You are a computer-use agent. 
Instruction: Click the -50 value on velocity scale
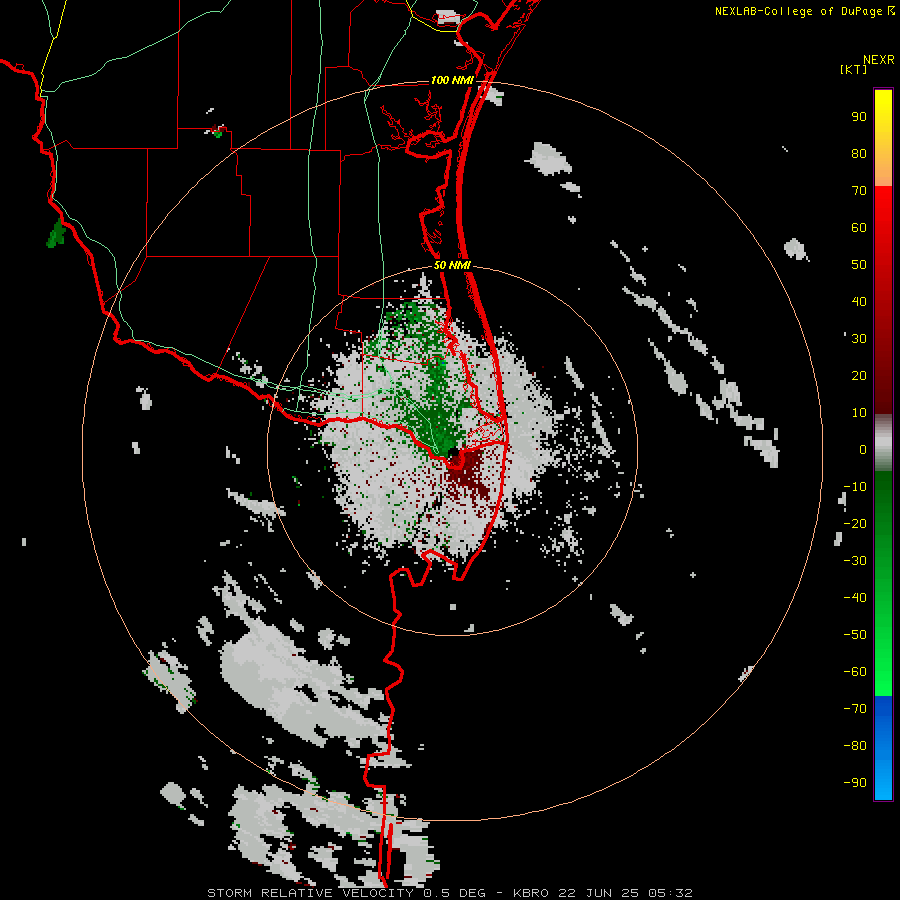[855, 634]
